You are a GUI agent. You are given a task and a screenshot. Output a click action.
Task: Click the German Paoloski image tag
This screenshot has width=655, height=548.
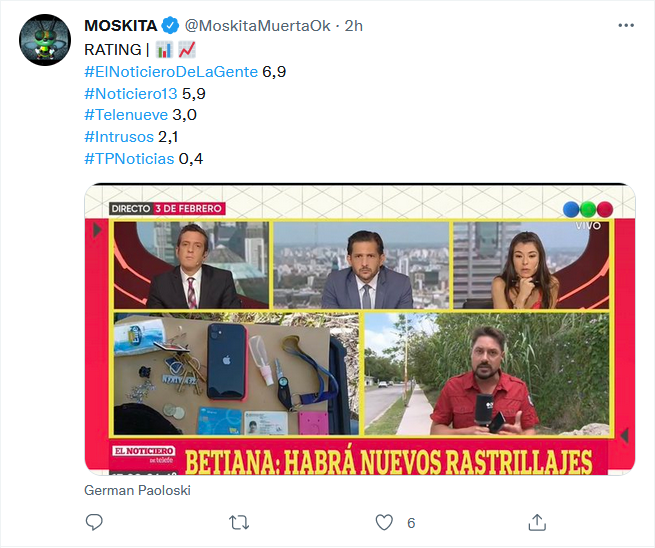137,490
